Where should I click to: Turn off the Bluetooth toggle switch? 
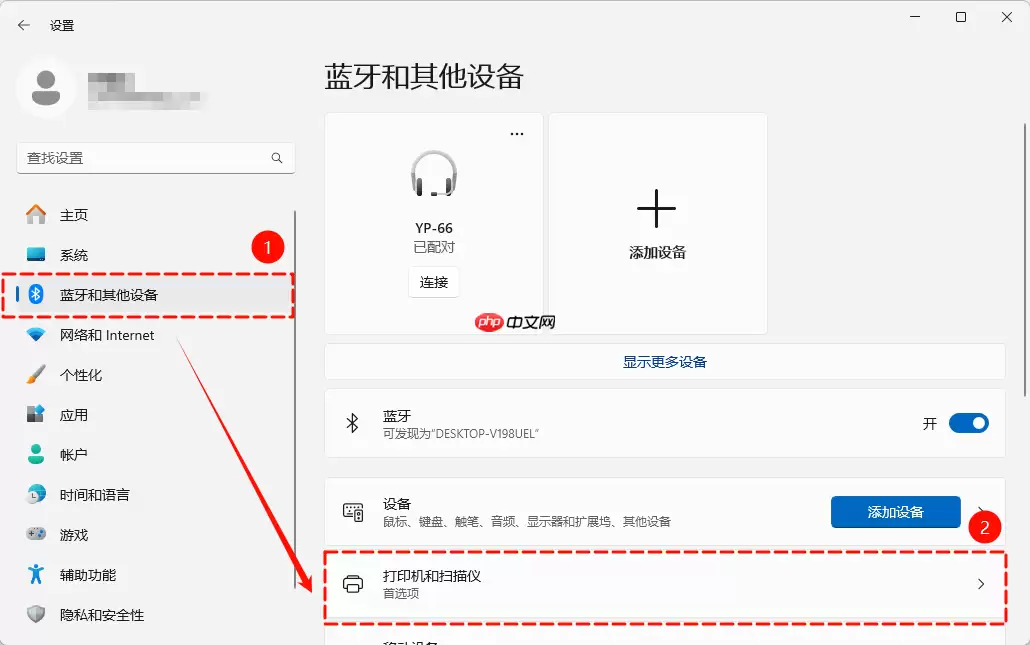point(969,423)
